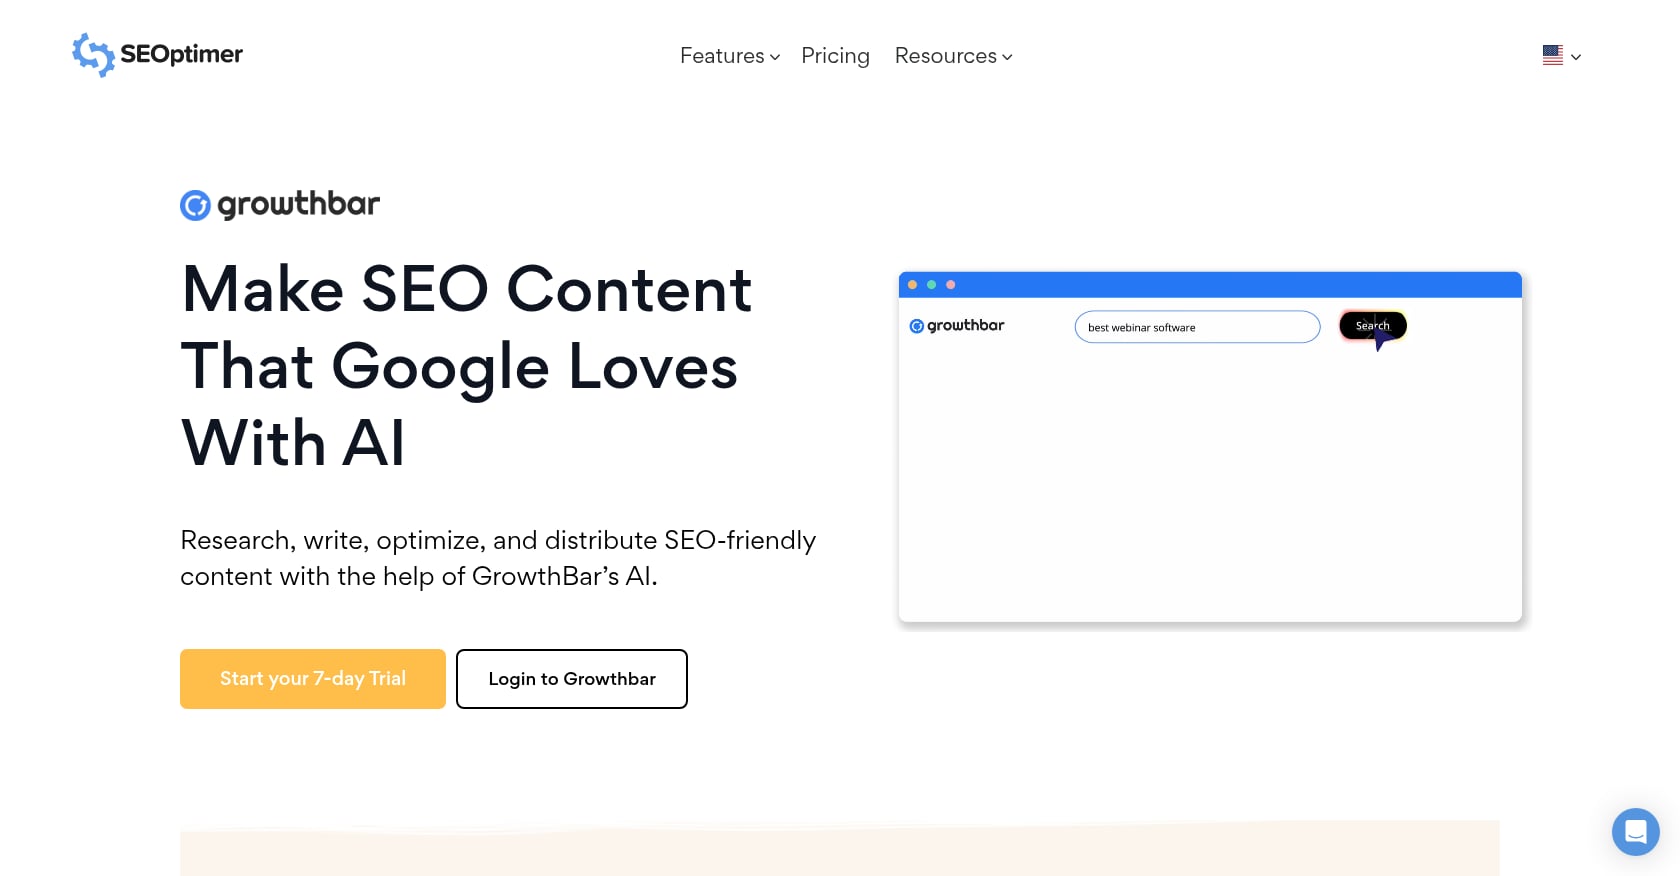Viewport: 1680px width, 876px height.
Task: Open the language selector chevron
Action: tap(1576, 57)
